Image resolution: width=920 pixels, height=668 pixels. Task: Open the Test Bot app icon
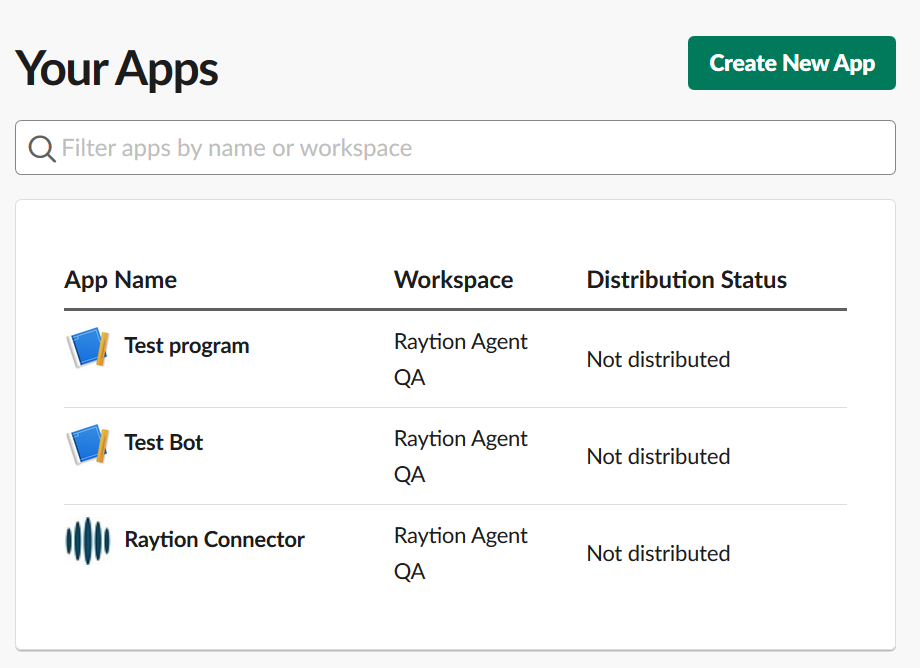87,444
